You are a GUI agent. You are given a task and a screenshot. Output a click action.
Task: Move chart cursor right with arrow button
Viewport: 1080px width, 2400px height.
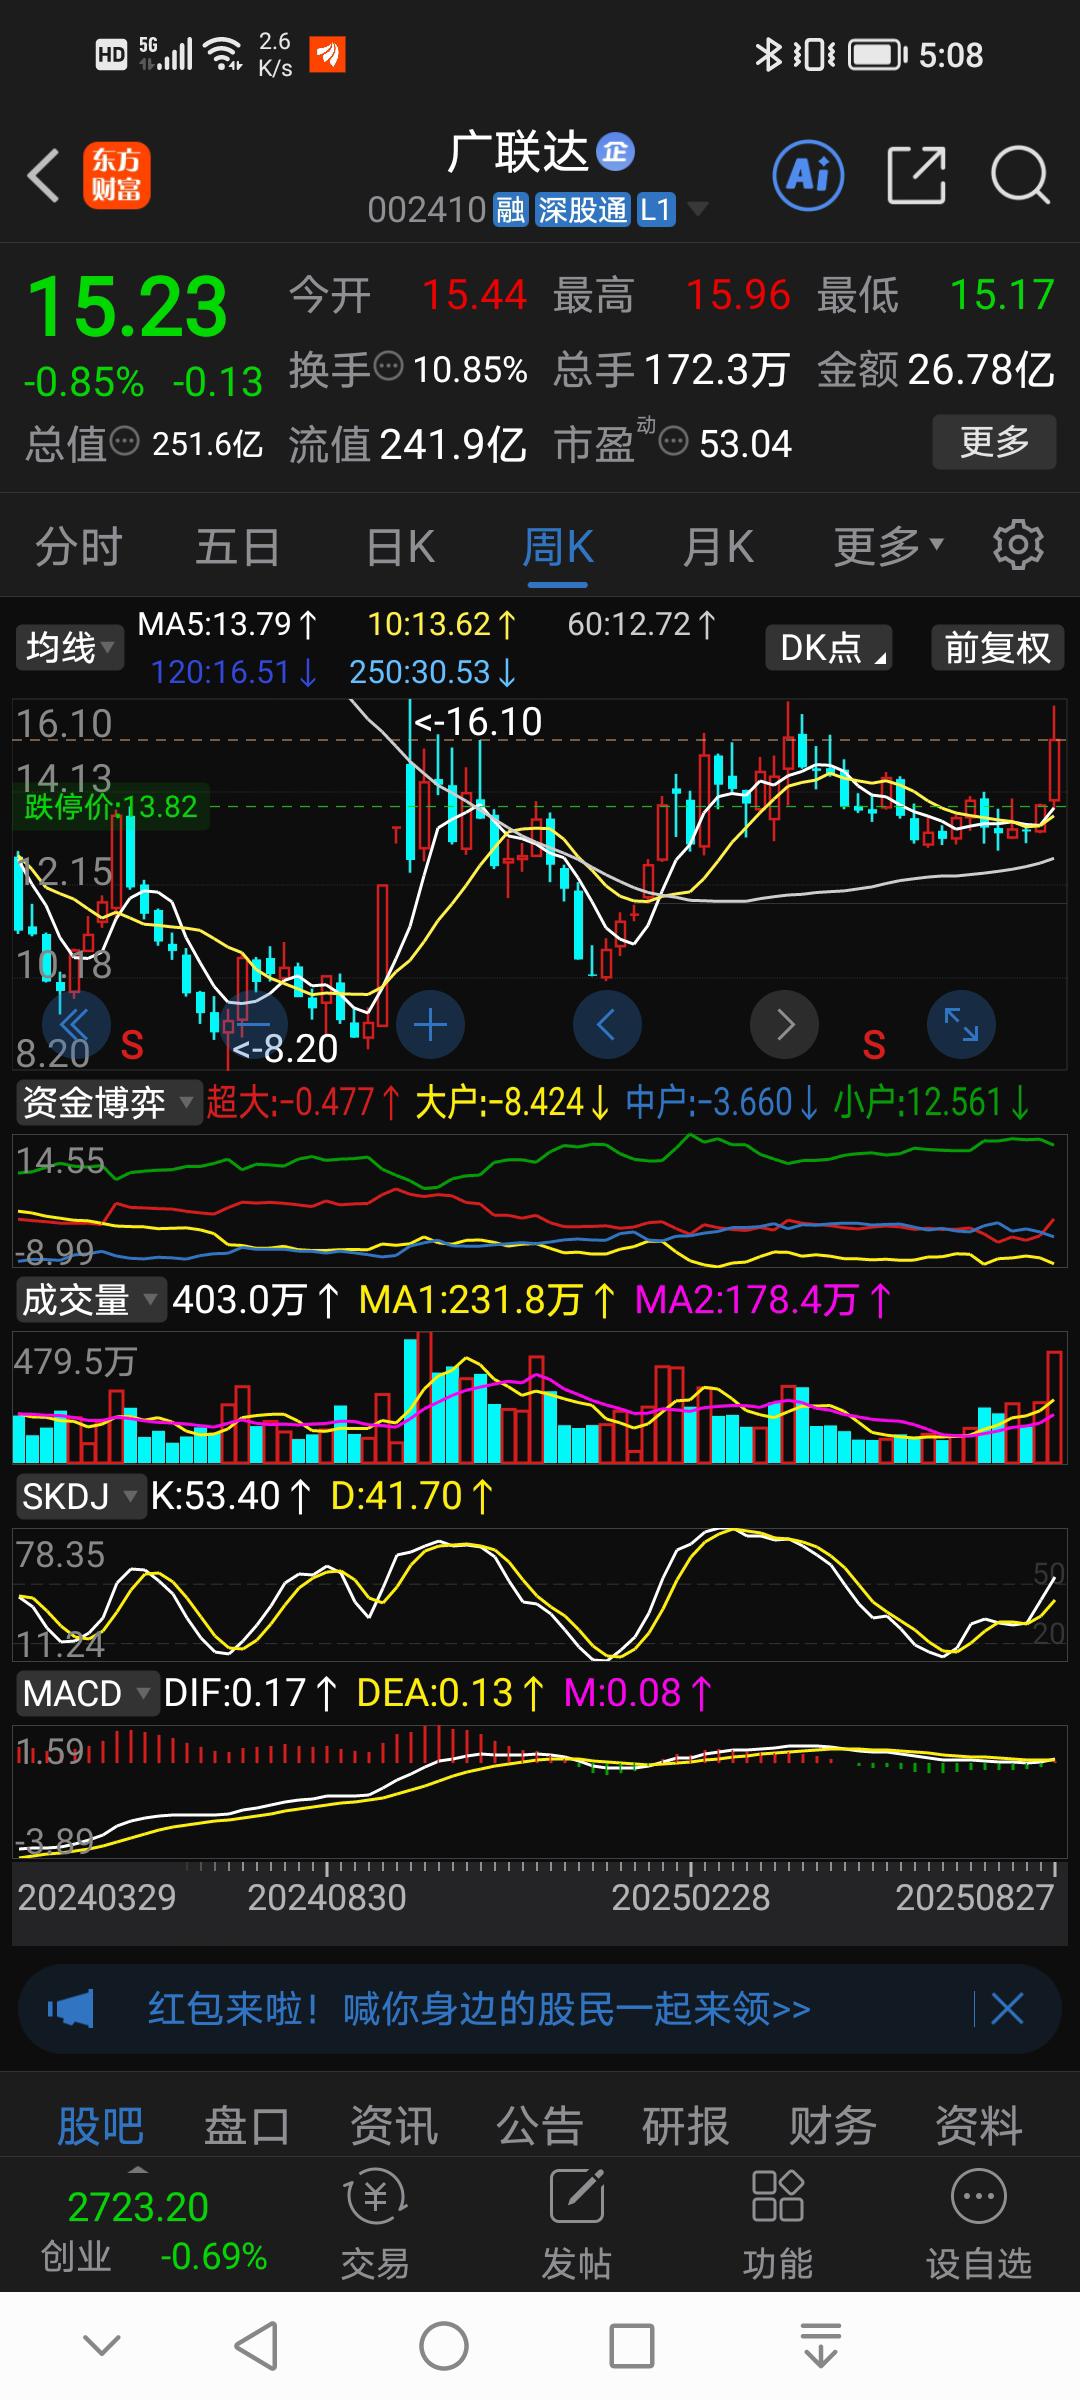[784, 1025]
